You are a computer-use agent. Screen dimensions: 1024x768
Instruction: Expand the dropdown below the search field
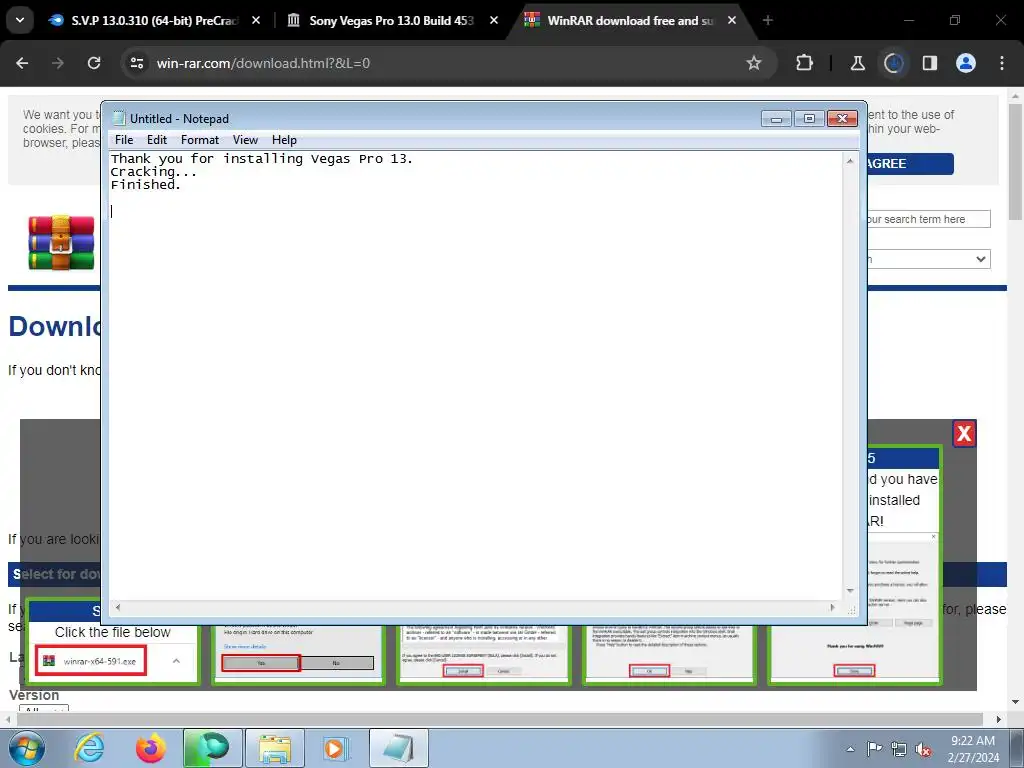click(928, 259)
